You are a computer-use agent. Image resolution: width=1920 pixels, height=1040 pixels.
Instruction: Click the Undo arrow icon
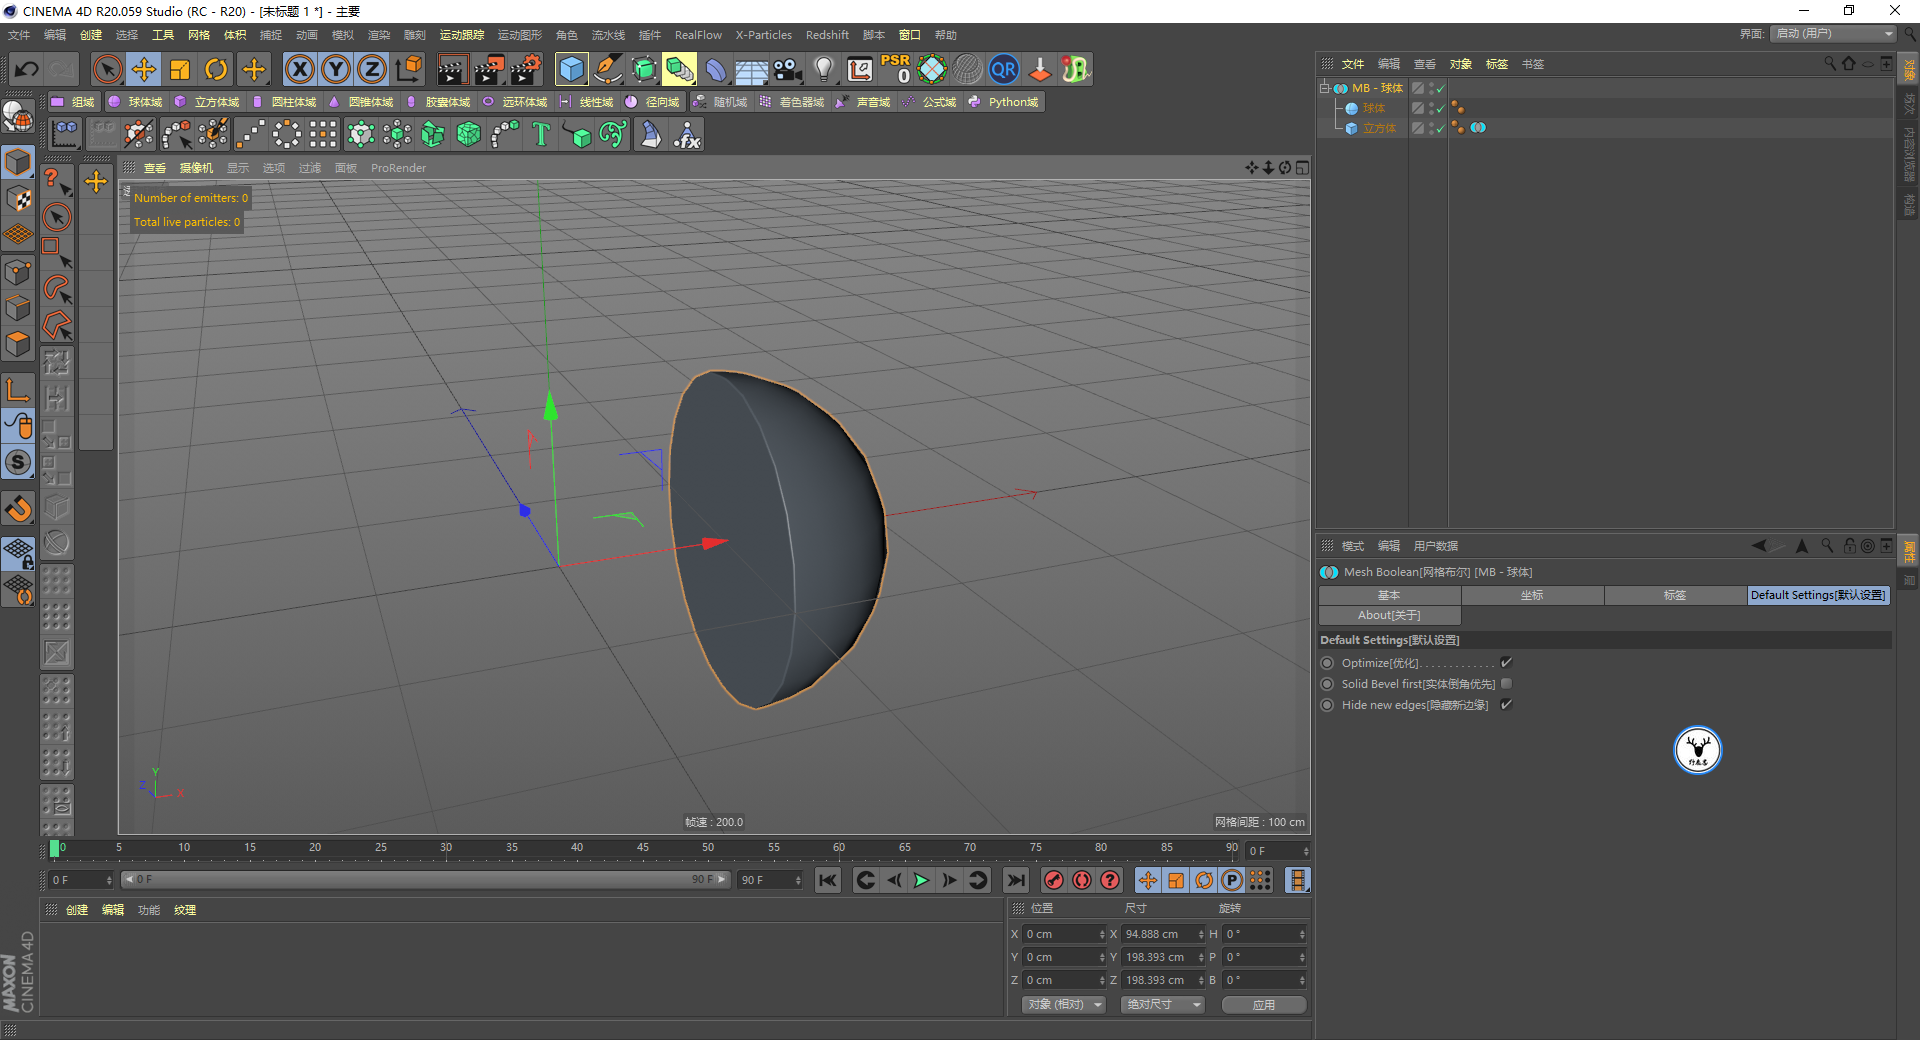click(x=26, y=69)
